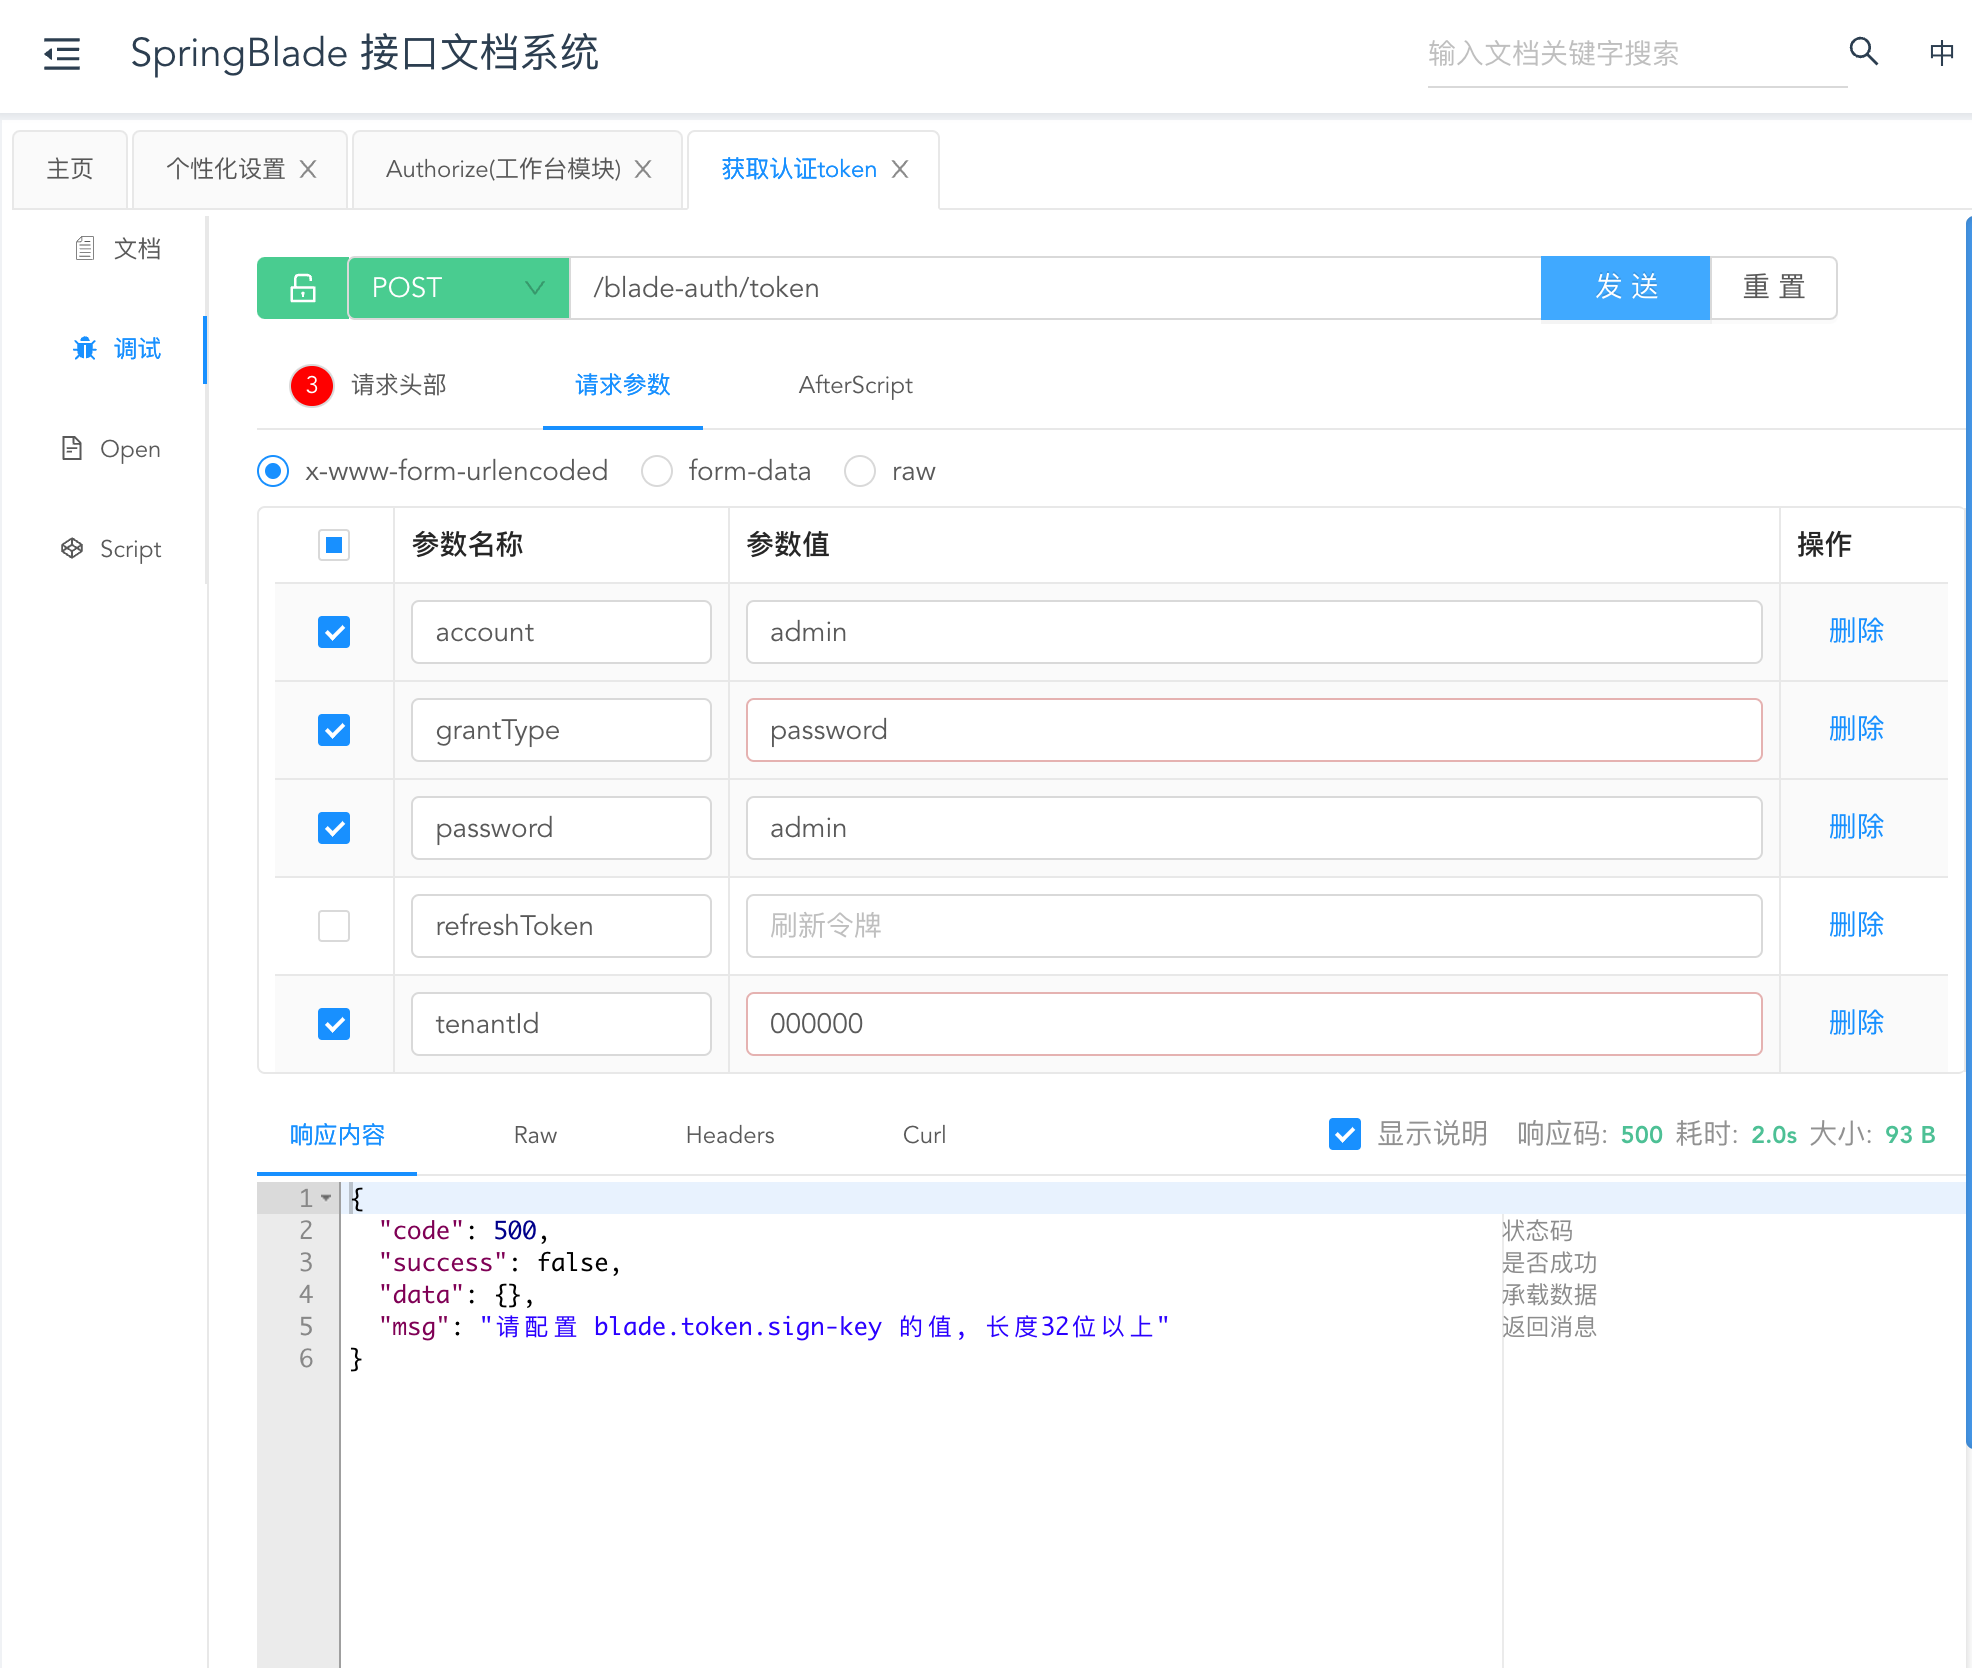This screenshot has width=1972, height=1668.
Task: Click the 重置 reset button
Action: (x=1774, y=288)
